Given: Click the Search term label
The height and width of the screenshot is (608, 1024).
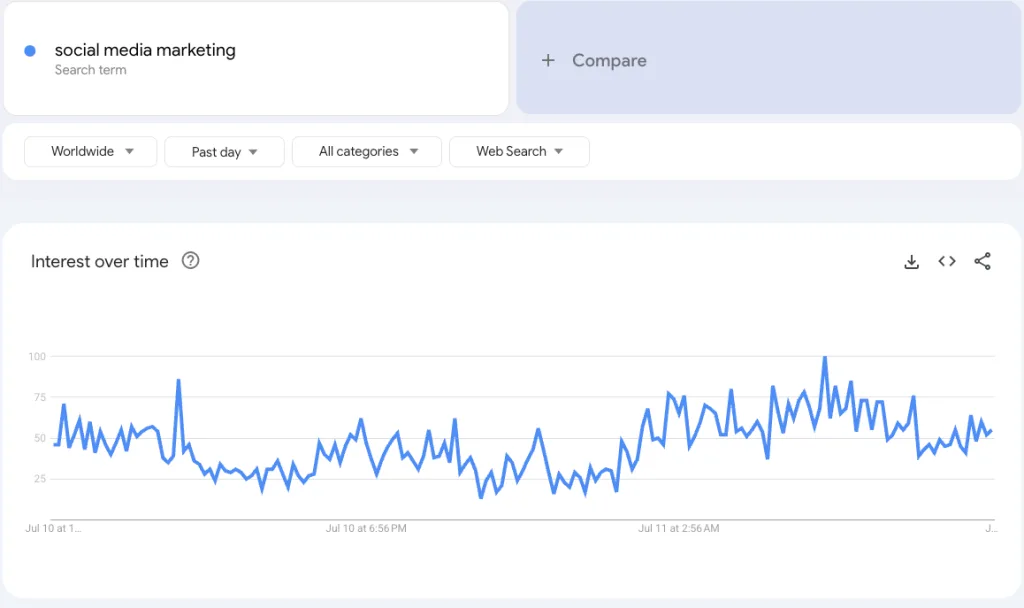Looking at the screenshot, I should (x=90, y=71).
